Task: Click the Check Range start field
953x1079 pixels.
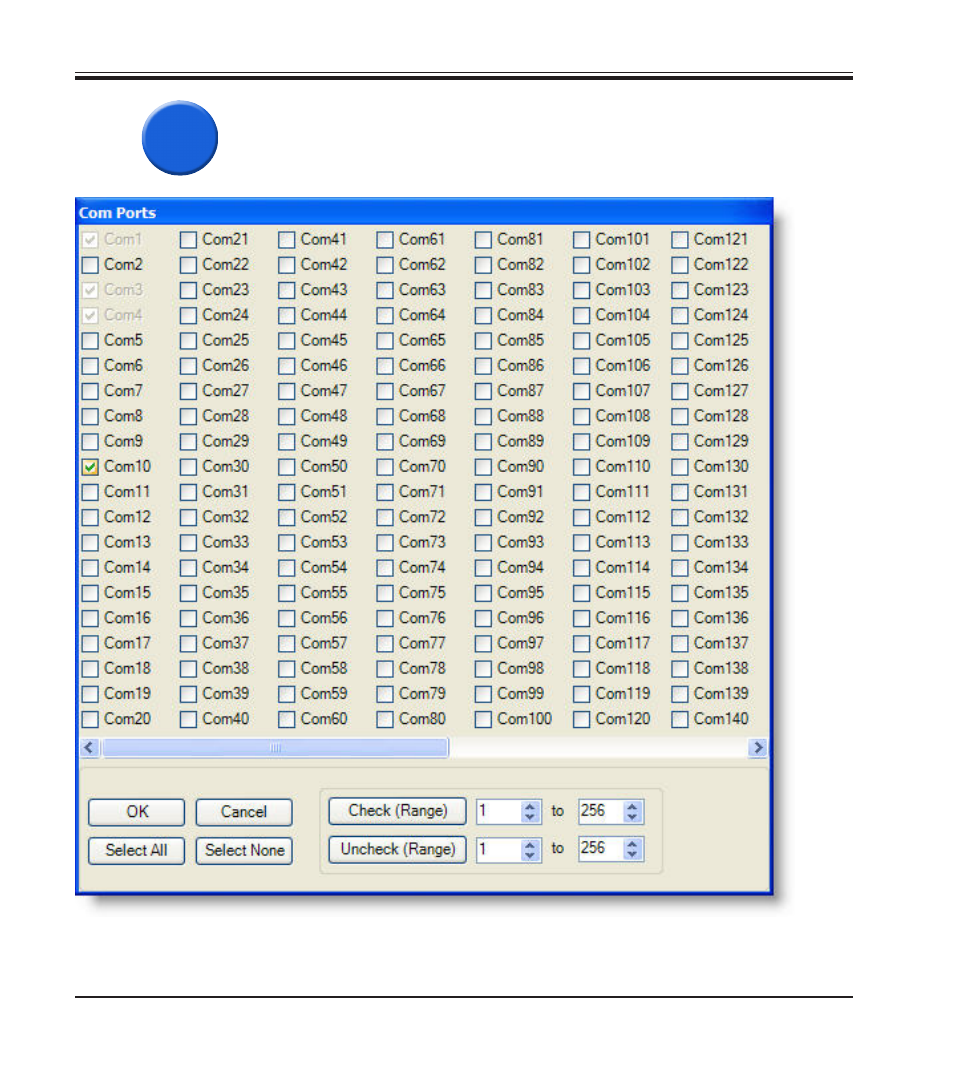Action: (x=499, y=811)
